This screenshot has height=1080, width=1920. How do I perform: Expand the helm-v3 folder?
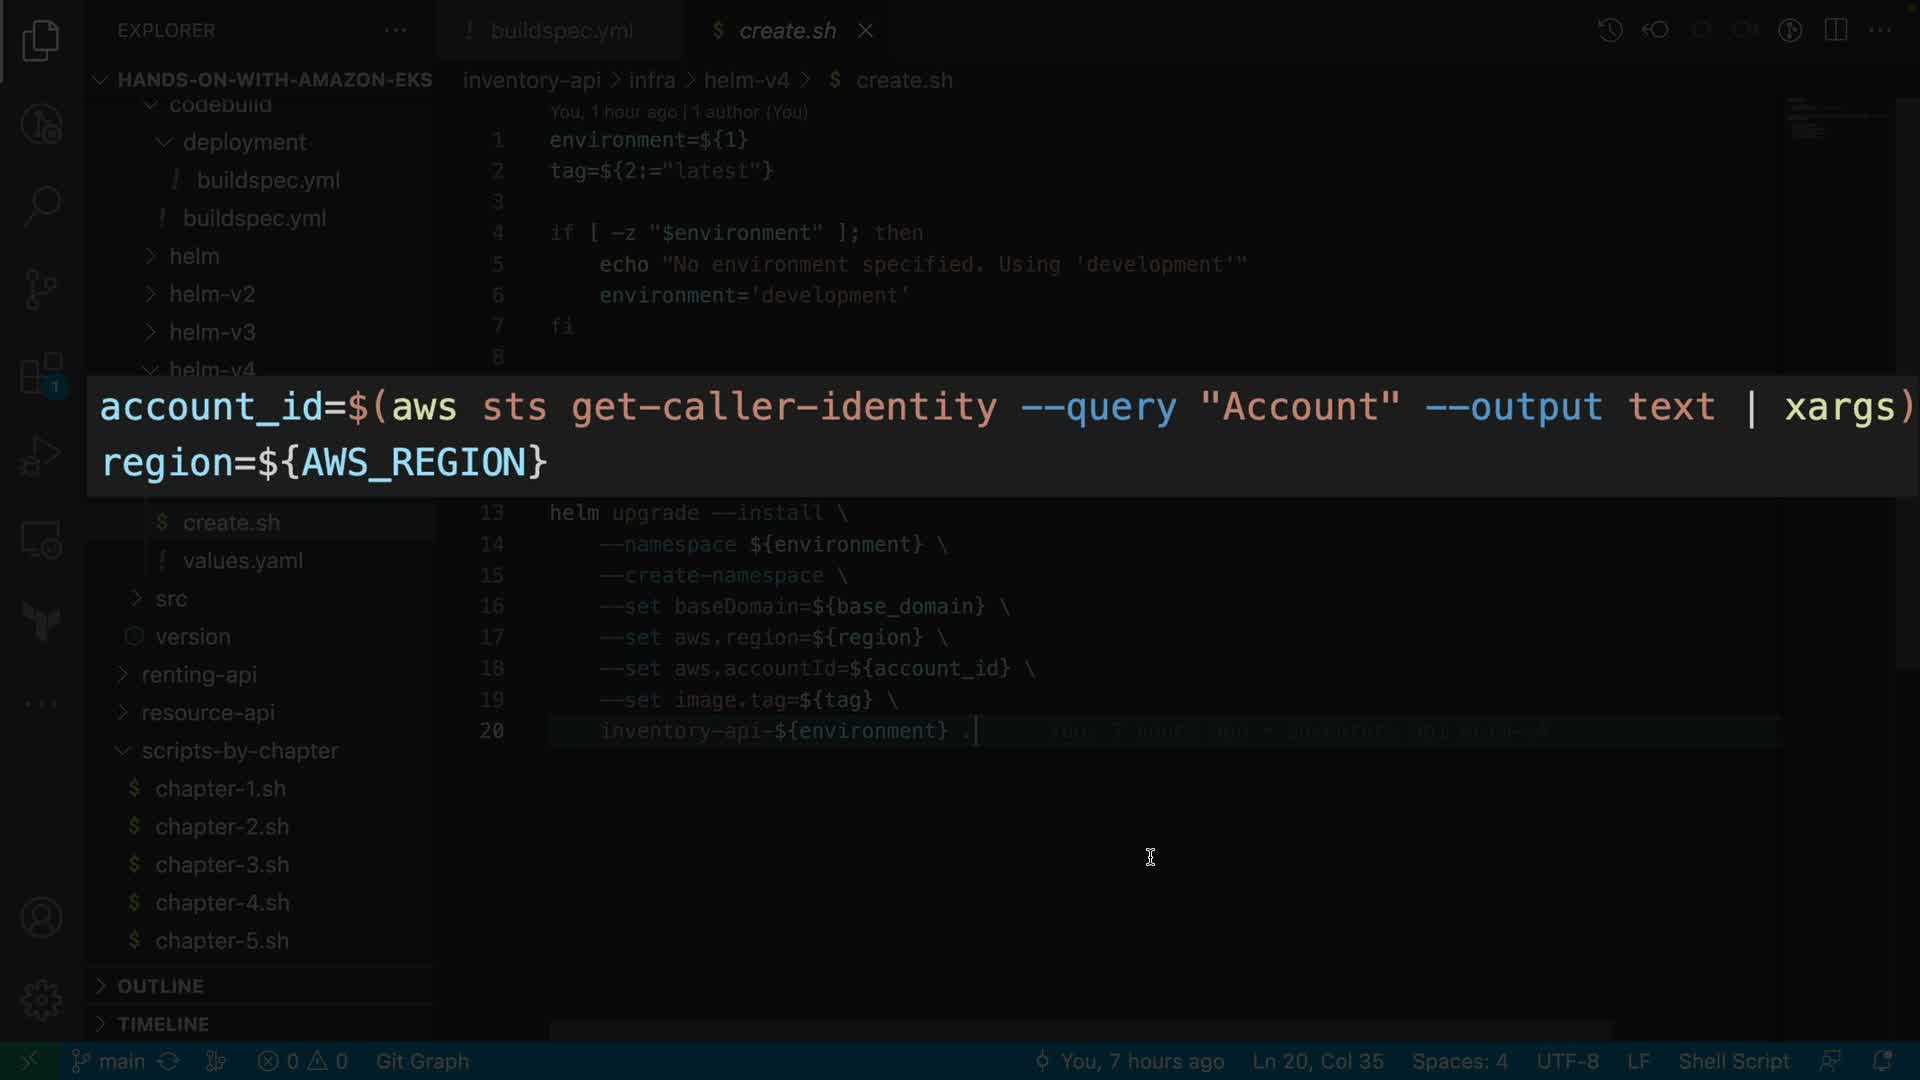click(212, 332)
